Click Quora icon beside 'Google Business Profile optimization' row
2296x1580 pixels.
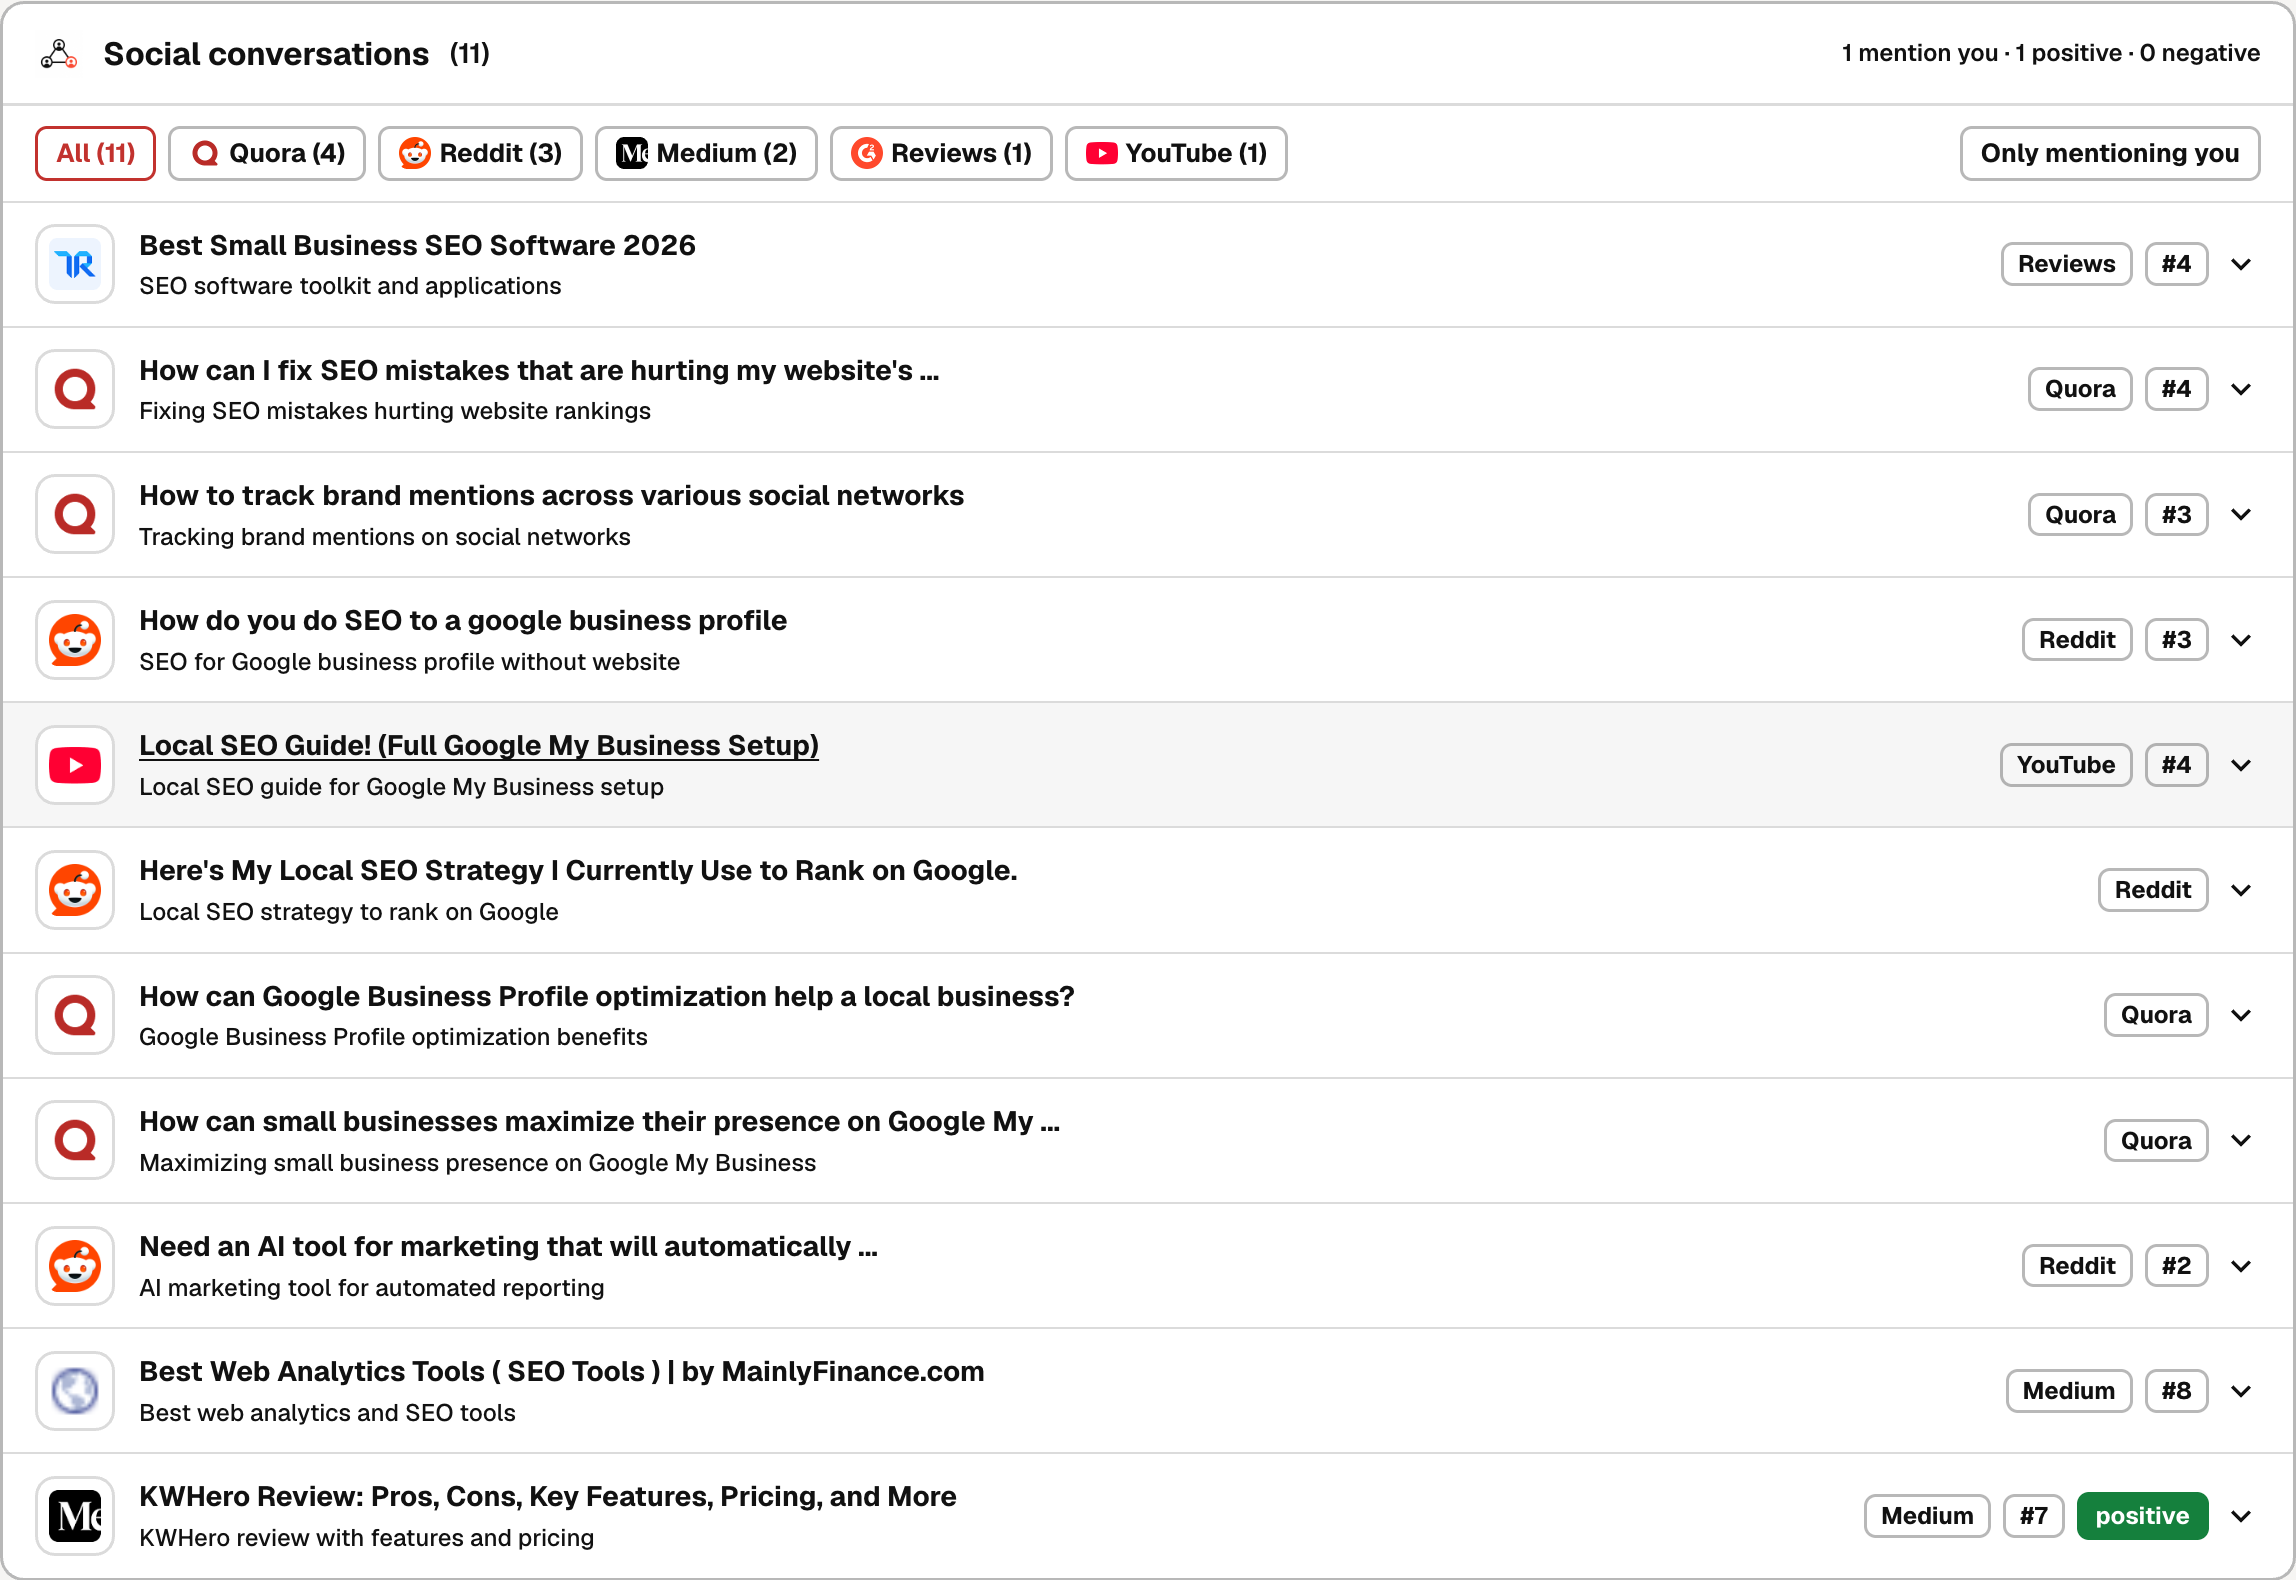75,1015
